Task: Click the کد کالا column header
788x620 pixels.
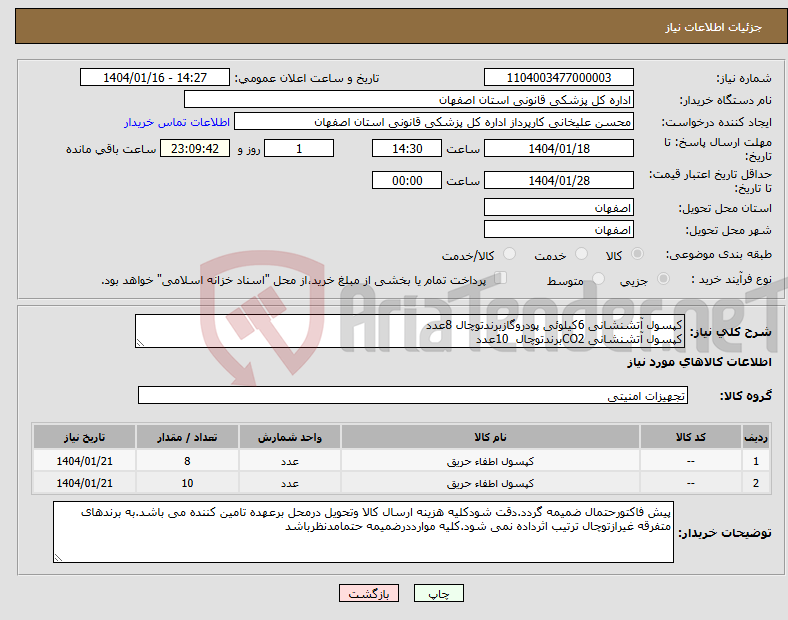Action: (x=691, y=437)
